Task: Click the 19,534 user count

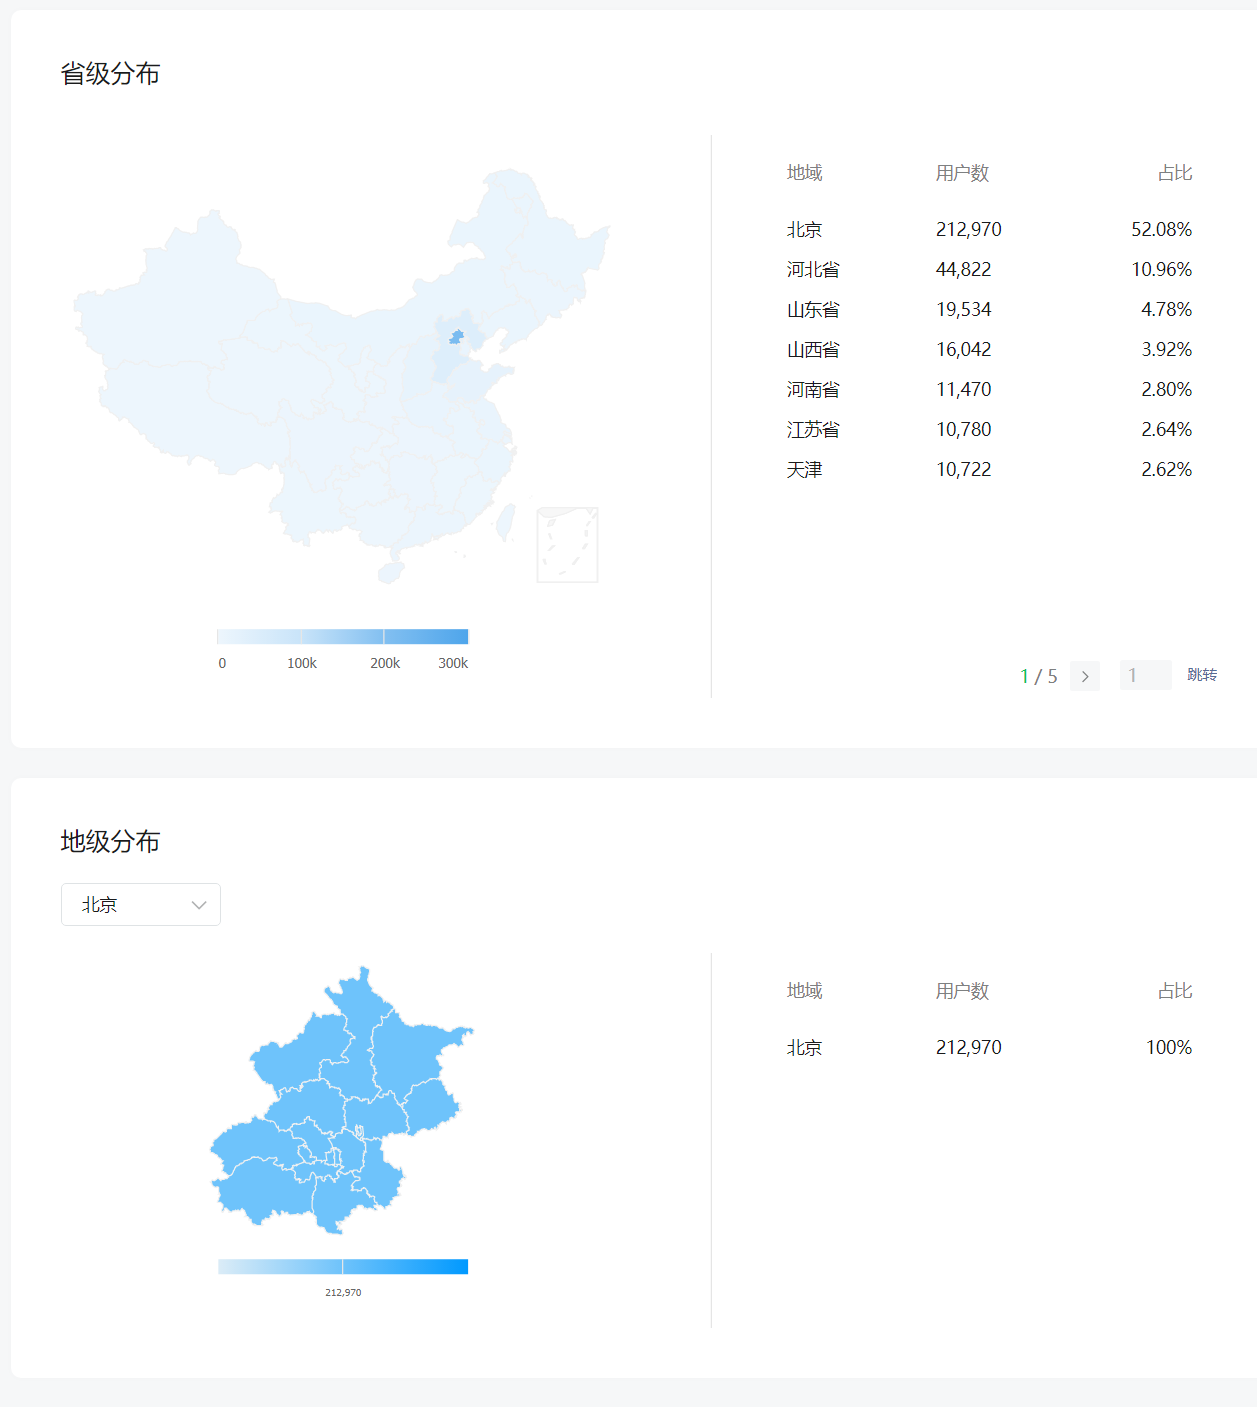Action: point(963,309)
